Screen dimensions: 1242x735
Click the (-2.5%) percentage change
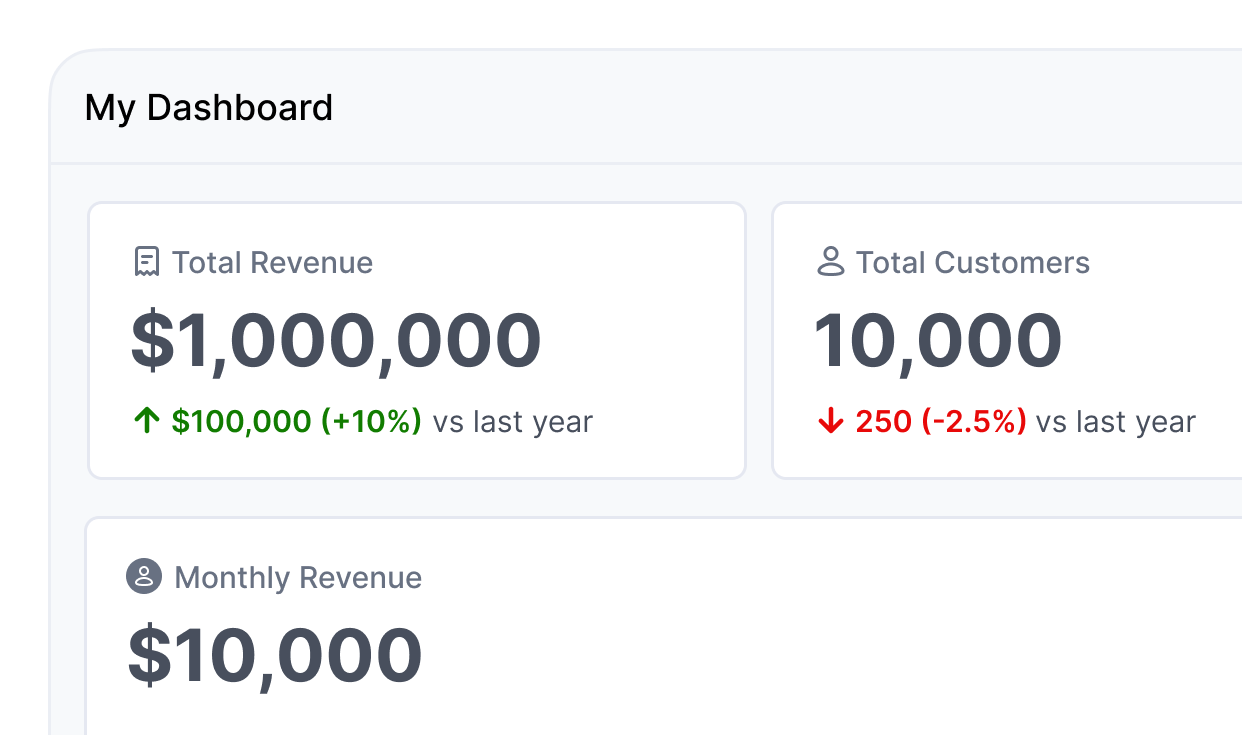pyautogui.click(x=973, y=422)
